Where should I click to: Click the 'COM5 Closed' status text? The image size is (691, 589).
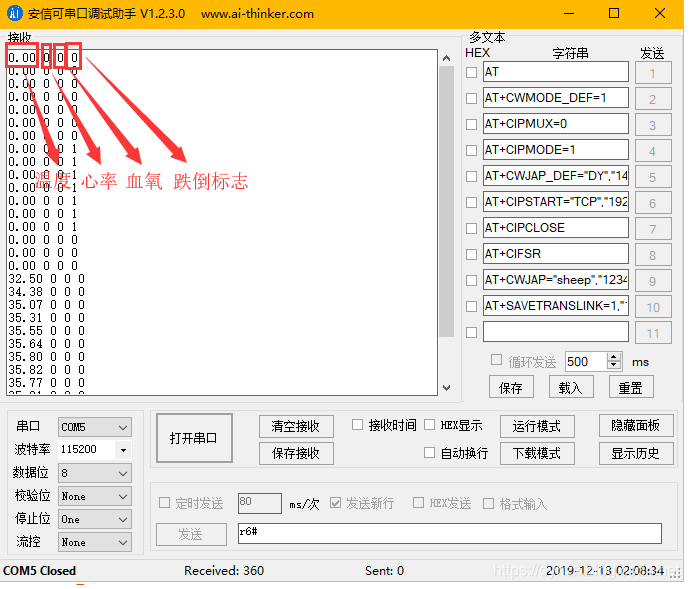coord(40,570)
